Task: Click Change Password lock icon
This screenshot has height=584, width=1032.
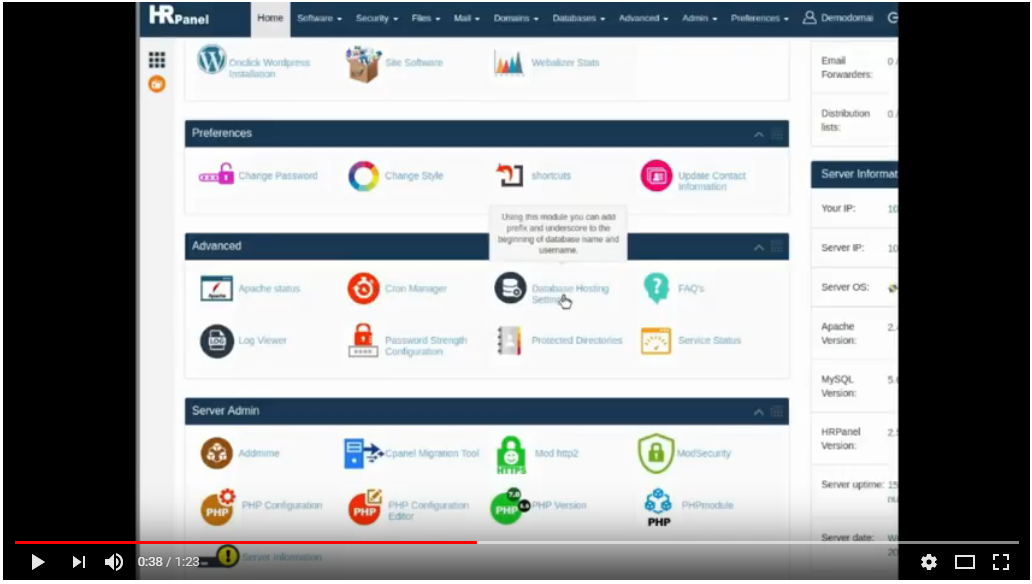Action: [217, 174]
